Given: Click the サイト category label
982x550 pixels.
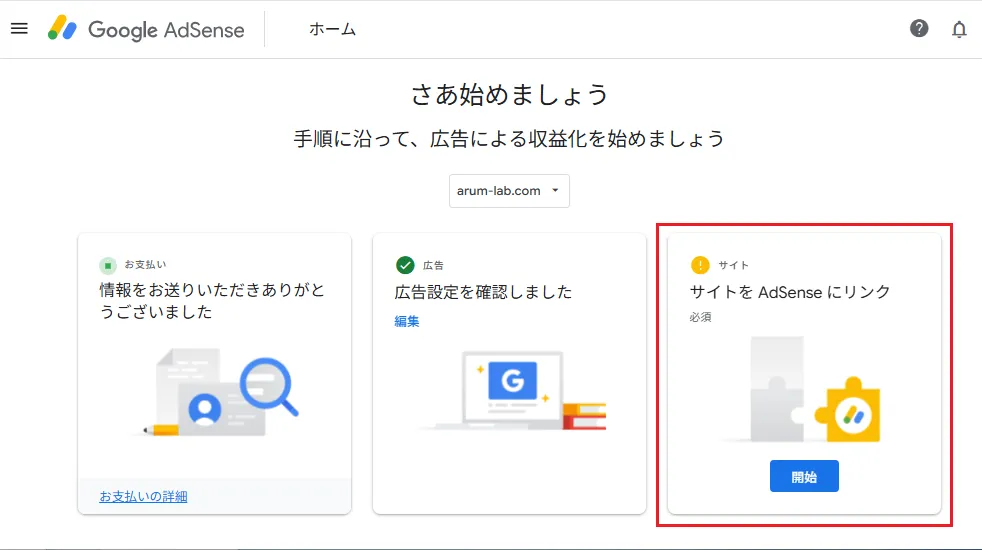Looking at the screenshot, I should [x=733, y=266].
